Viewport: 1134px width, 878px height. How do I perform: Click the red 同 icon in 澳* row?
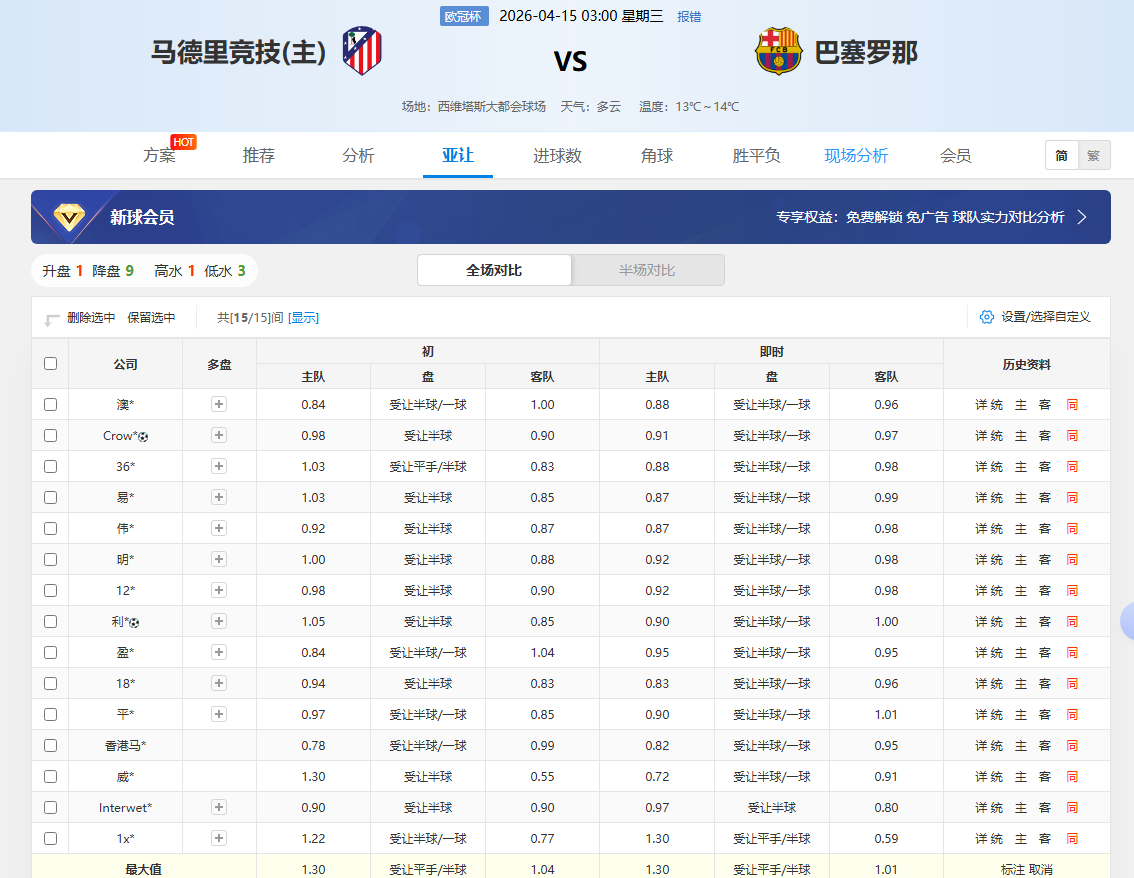click(1072, 405)
